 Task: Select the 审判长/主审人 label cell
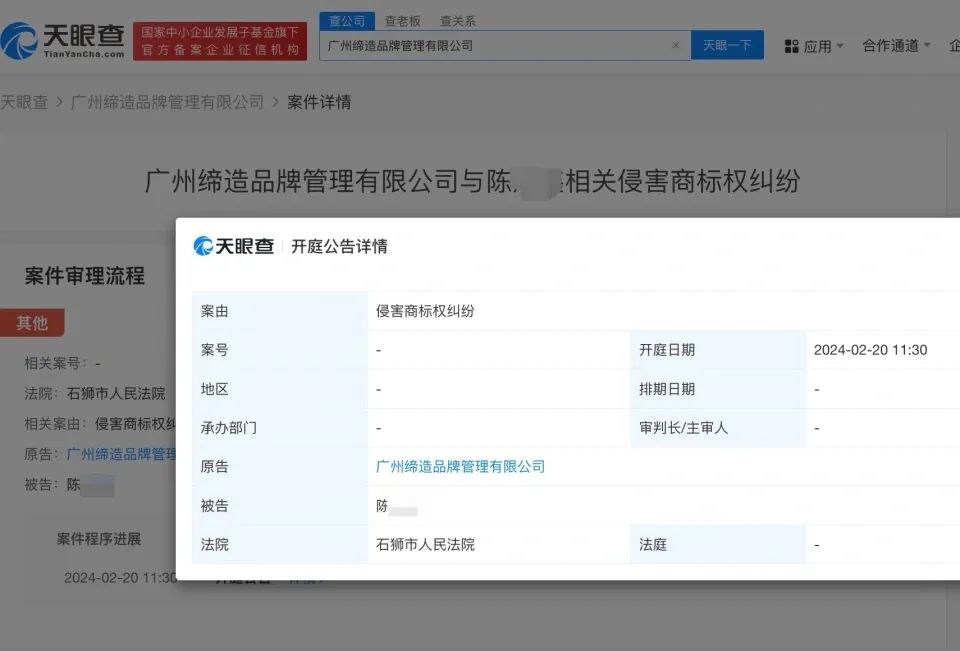[718, 427]
